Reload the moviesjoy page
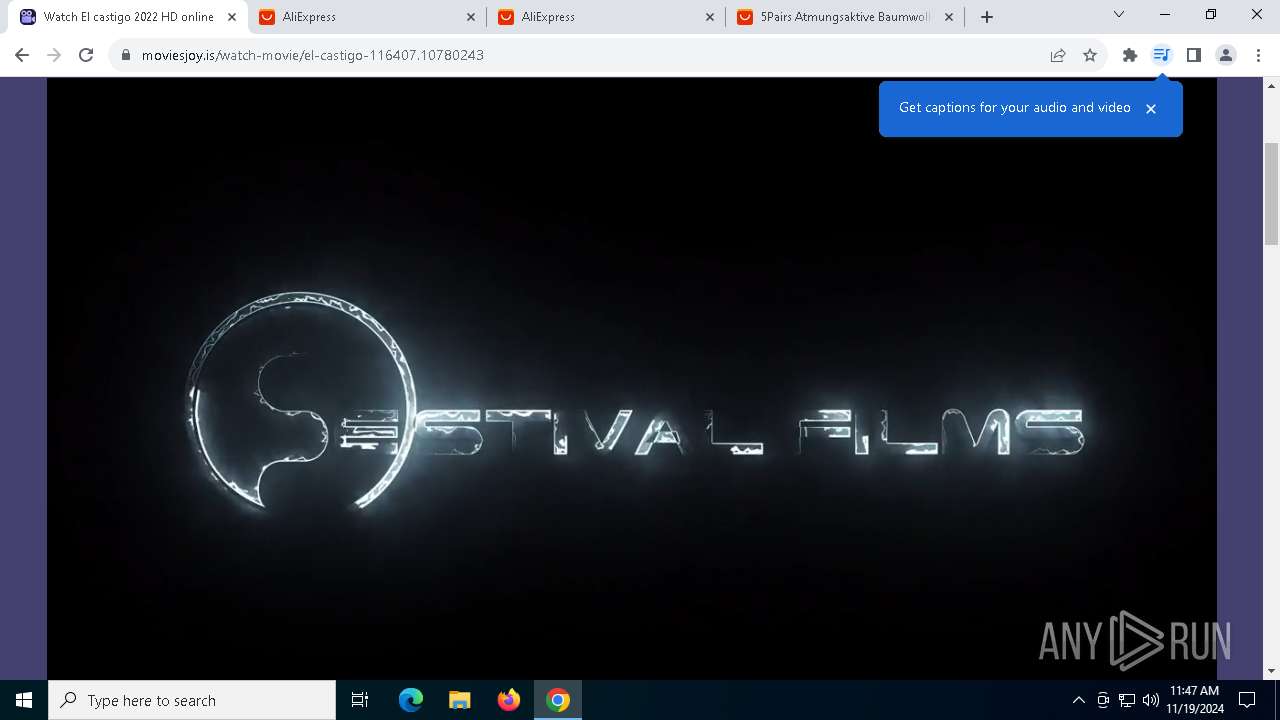The height and width of the screenshot is (720, 1280). pyautogui.click(x=86, y=55)
